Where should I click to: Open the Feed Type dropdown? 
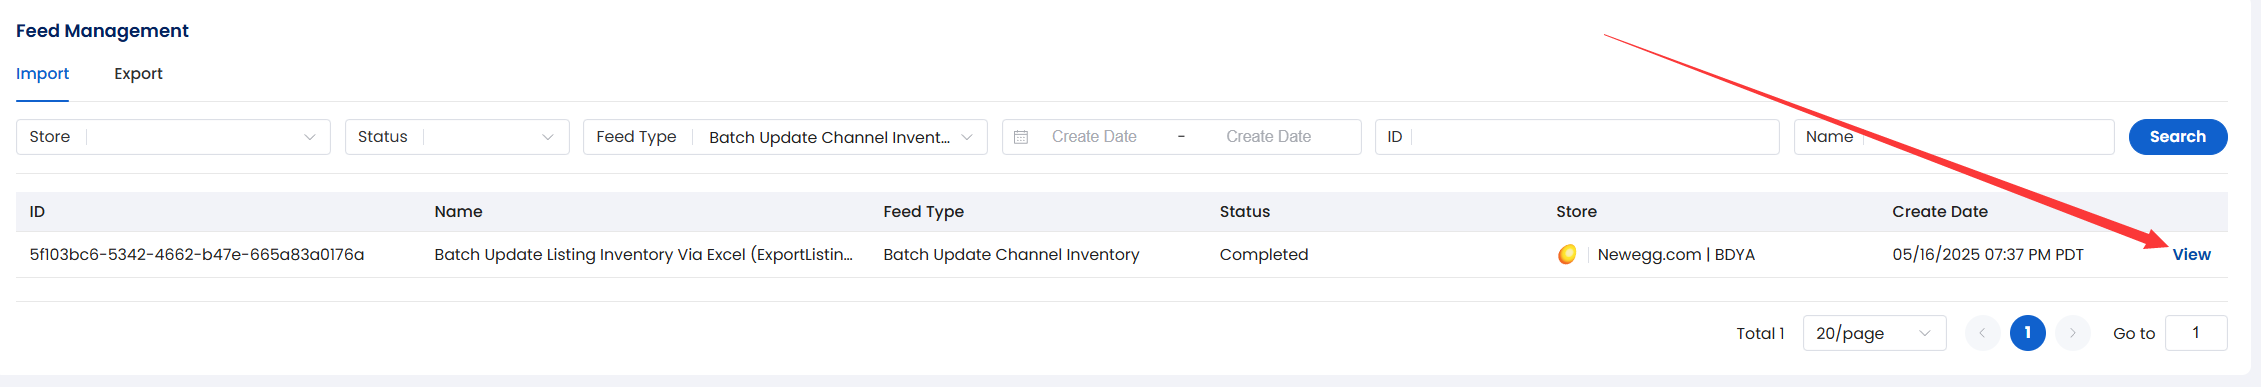point(785,137)
